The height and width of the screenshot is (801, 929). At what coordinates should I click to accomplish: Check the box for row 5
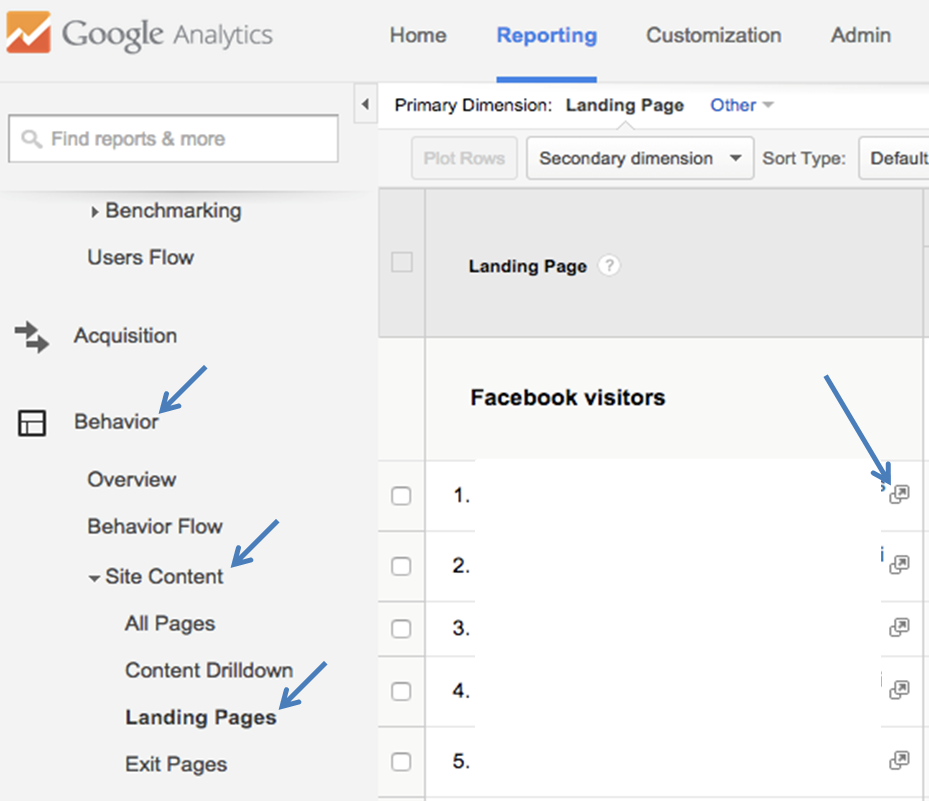[x=401, y=761]
